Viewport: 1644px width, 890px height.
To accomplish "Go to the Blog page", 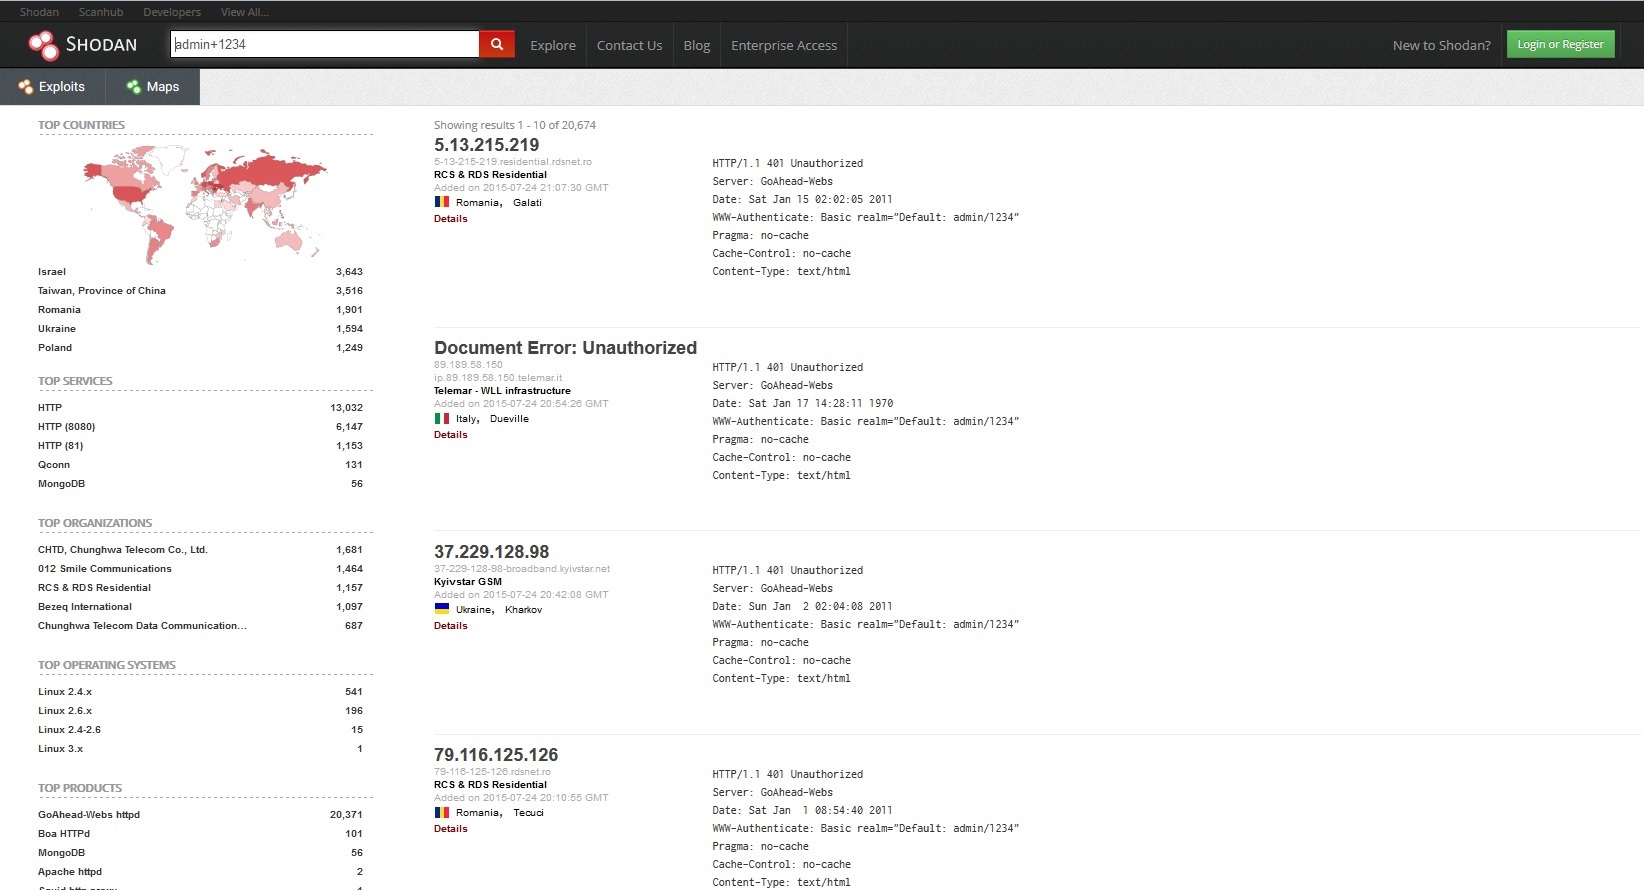I will click(697, 45).
